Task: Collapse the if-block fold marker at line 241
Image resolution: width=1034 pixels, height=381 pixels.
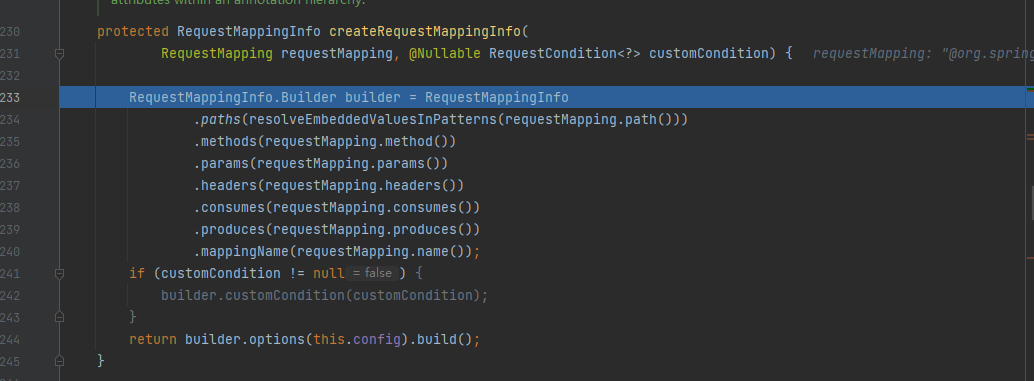Action: point(59,274)
